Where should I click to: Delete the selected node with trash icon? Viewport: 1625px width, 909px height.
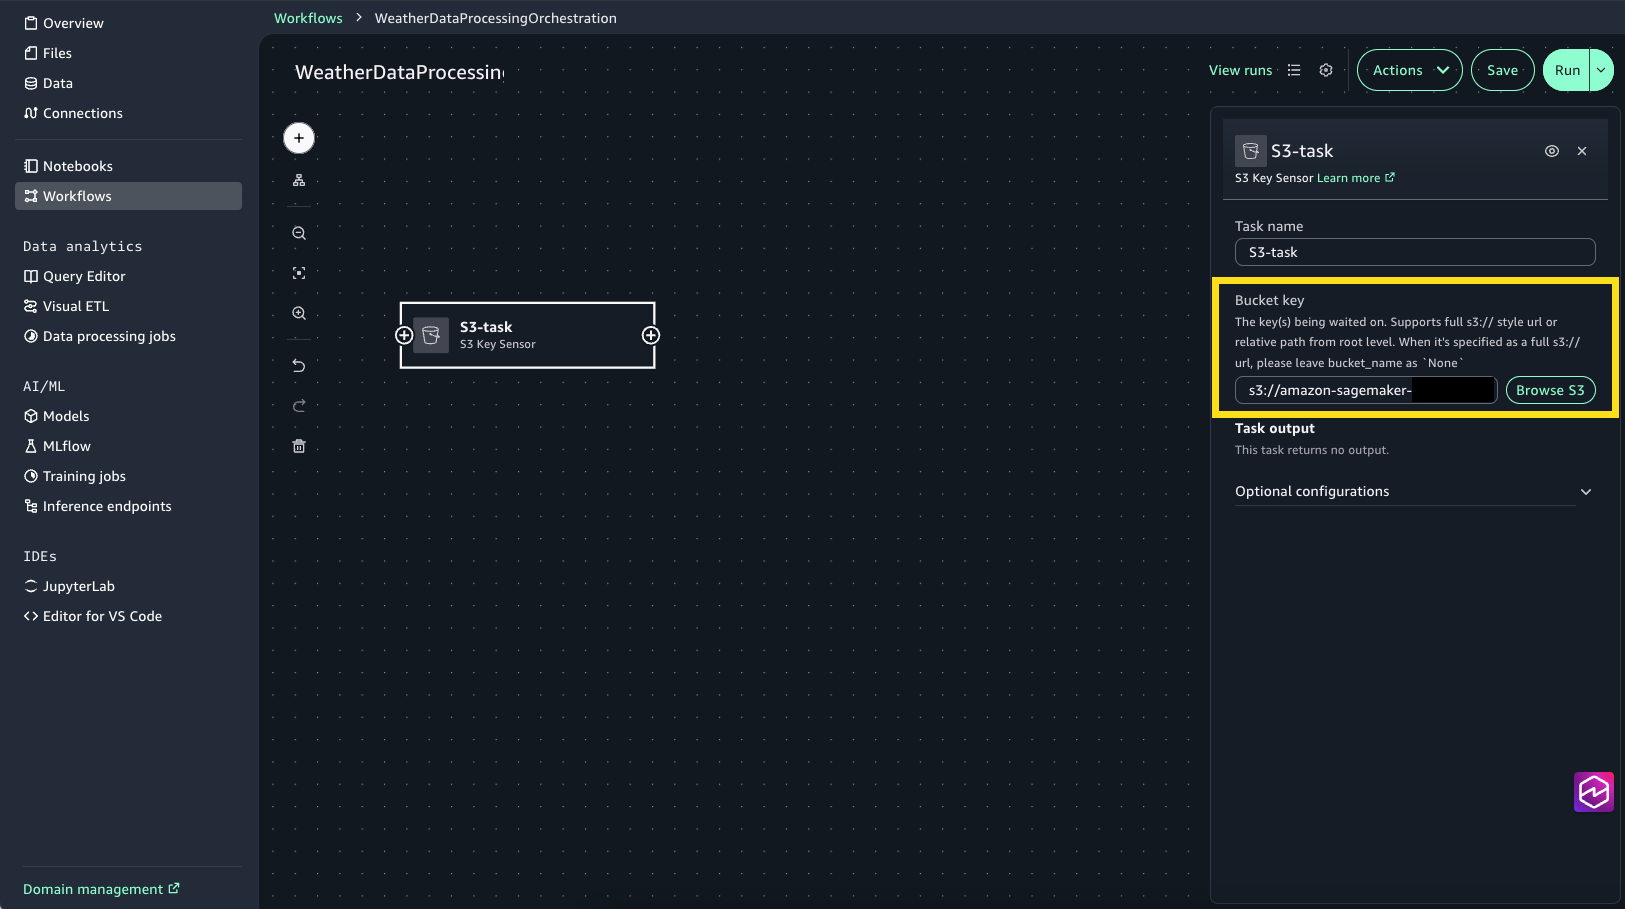[x=299, y=446]
